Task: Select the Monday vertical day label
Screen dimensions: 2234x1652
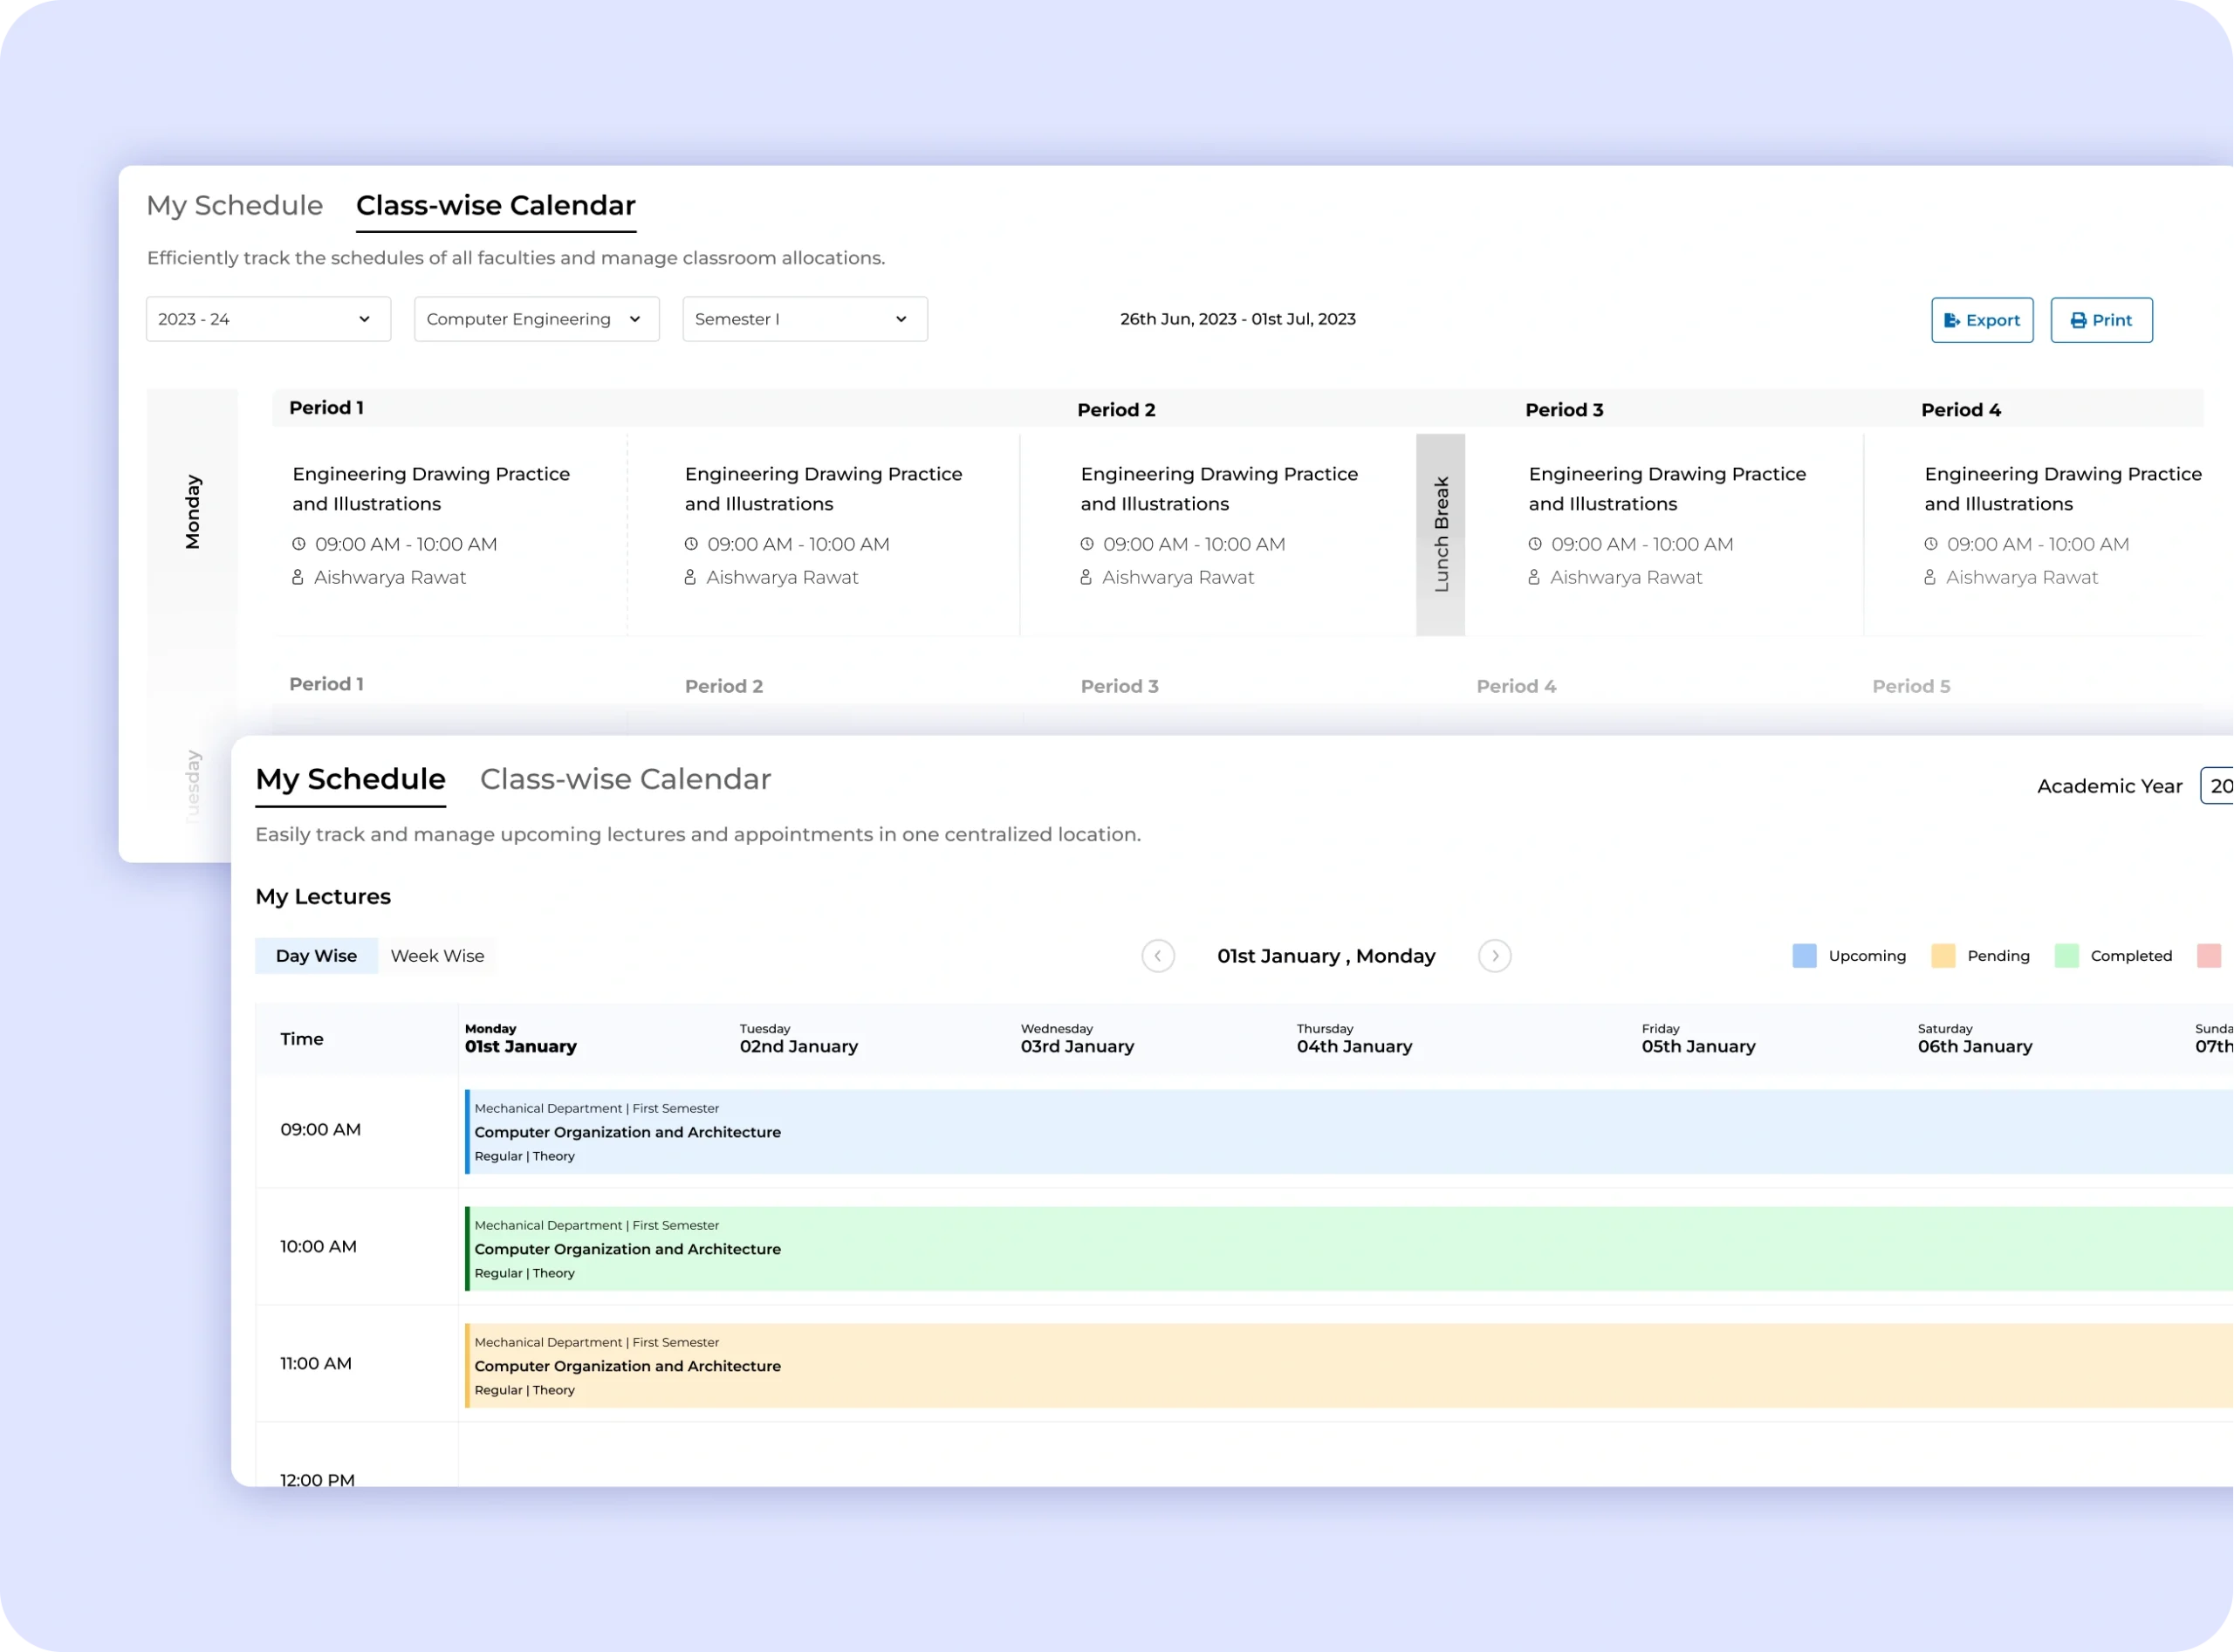Action: 193,512
